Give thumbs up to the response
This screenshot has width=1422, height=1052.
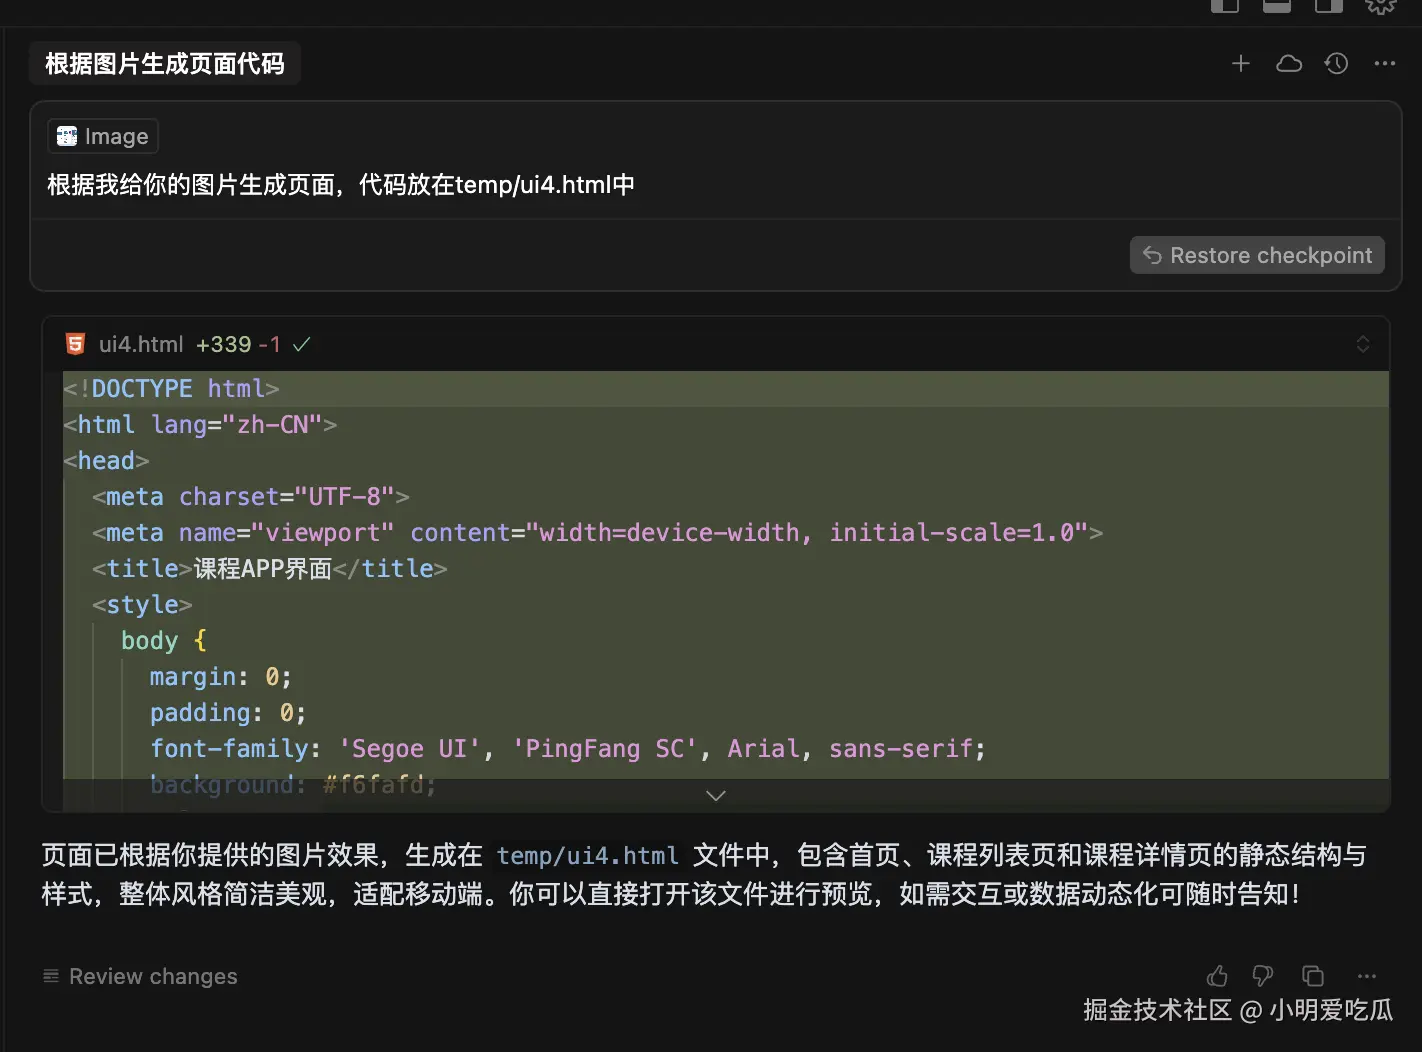[1217, 976]
